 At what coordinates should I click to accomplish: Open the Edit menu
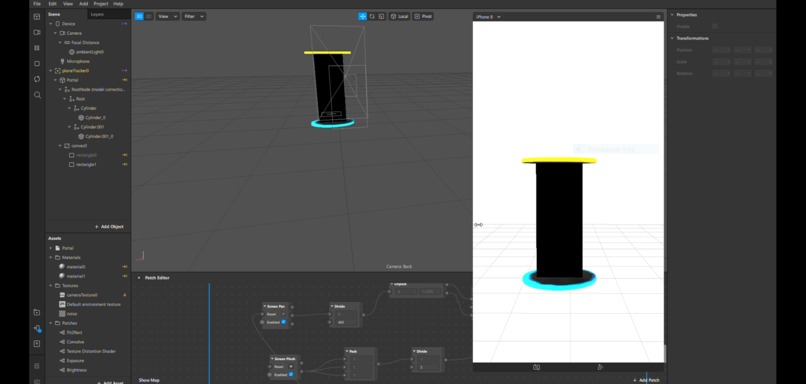point(52,4)
